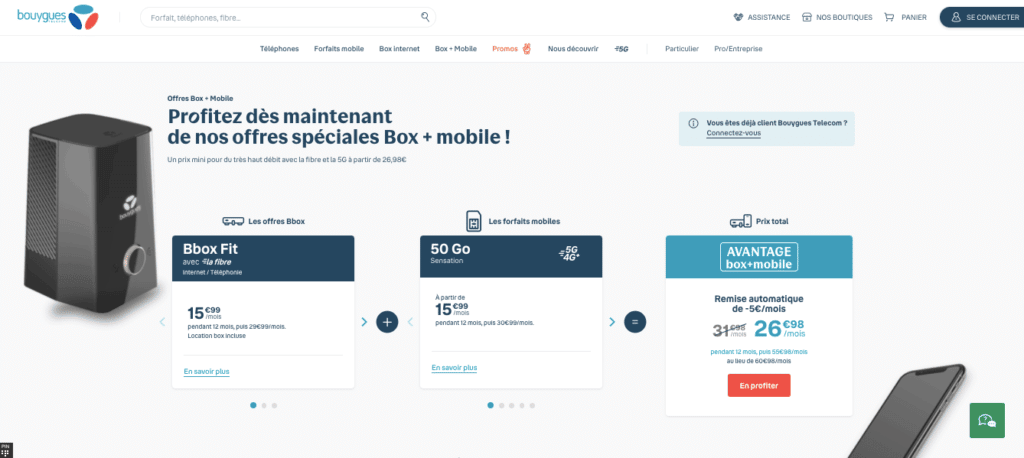The height and width of the screenshot is (458, 1024).
Task: Switch to Pro/Entreprise section
Action: pos(738,49)
